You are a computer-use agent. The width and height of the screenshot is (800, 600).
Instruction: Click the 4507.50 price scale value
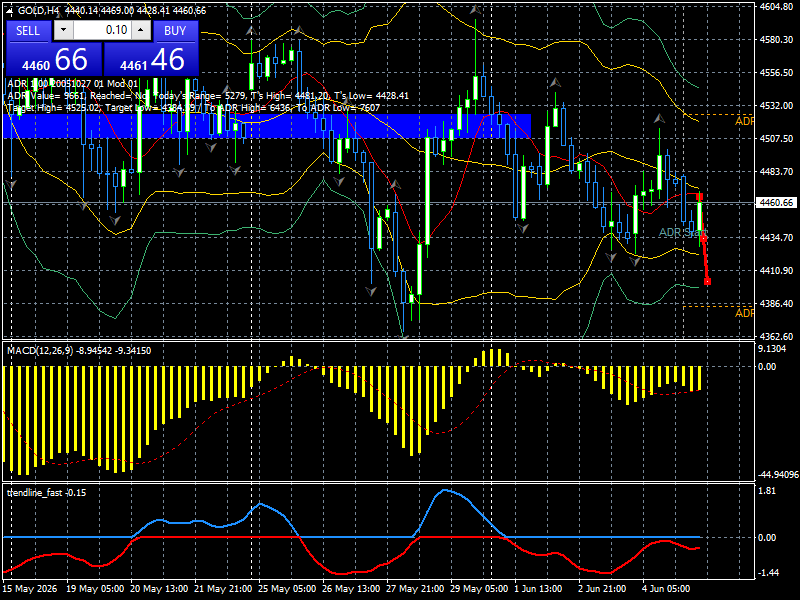(x=776, y=139)
